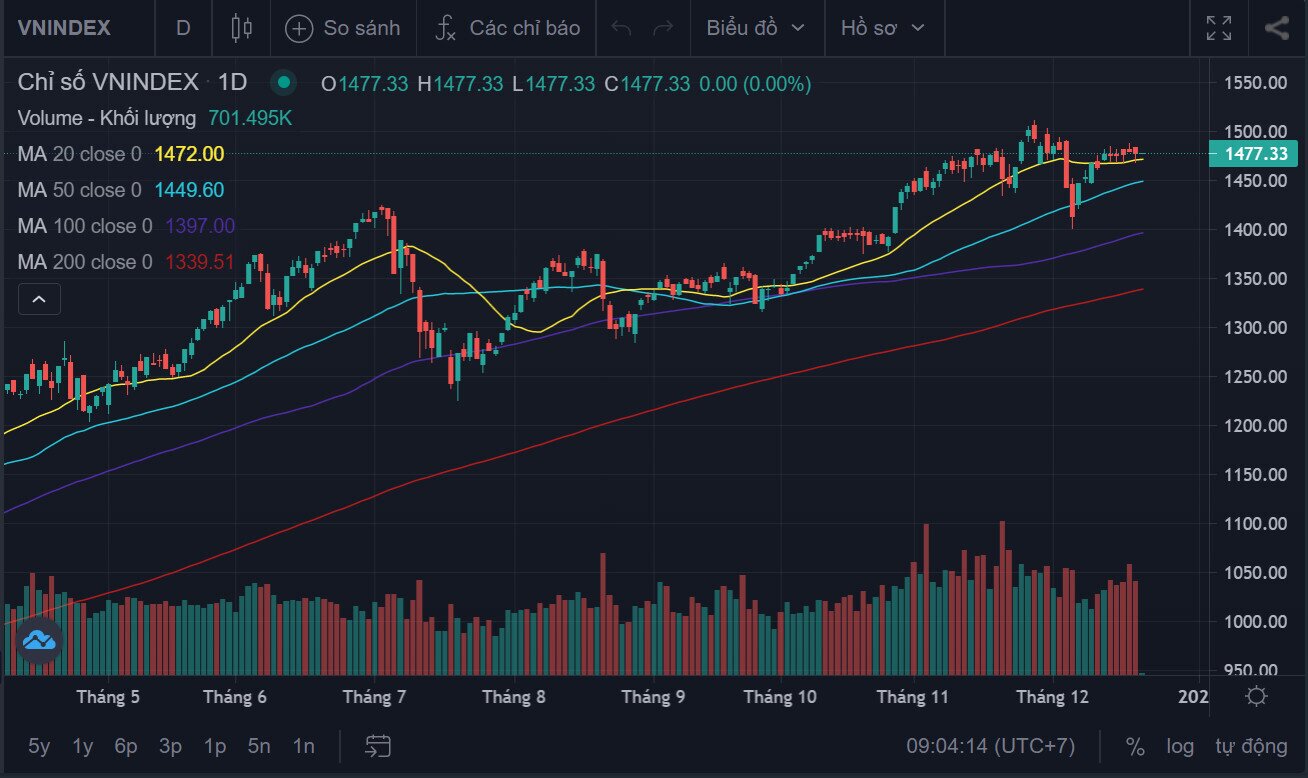Viewport: 1308px width, 778px height.
Task: Select the MA 200 close legend
Action: coord(85,262)
